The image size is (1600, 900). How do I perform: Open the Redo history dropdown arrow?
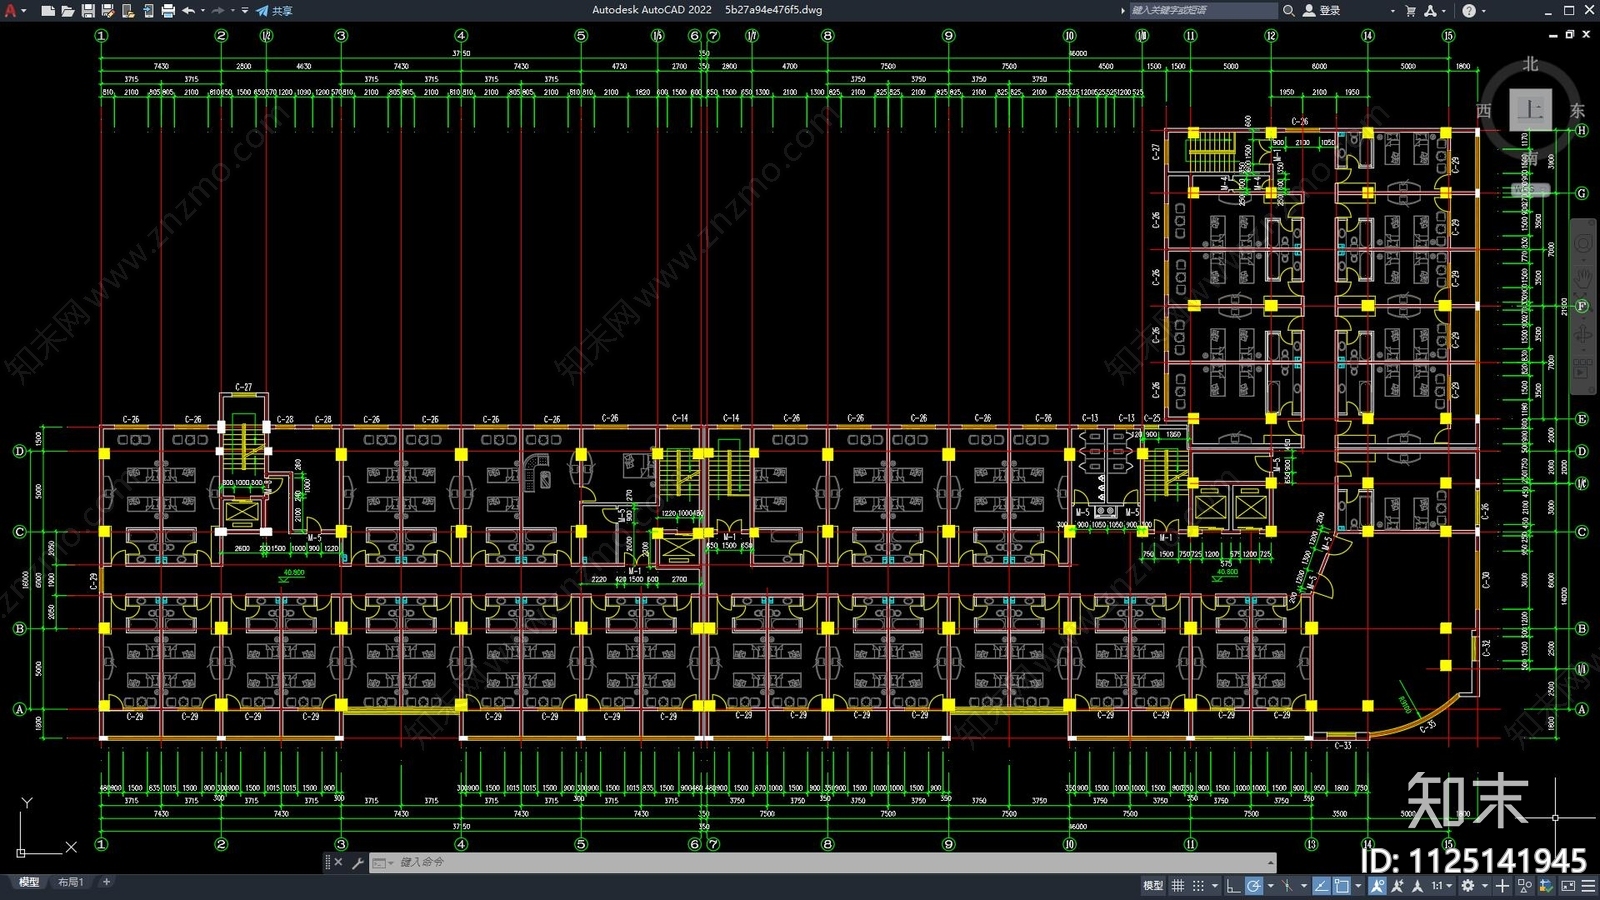pos(233,11)
